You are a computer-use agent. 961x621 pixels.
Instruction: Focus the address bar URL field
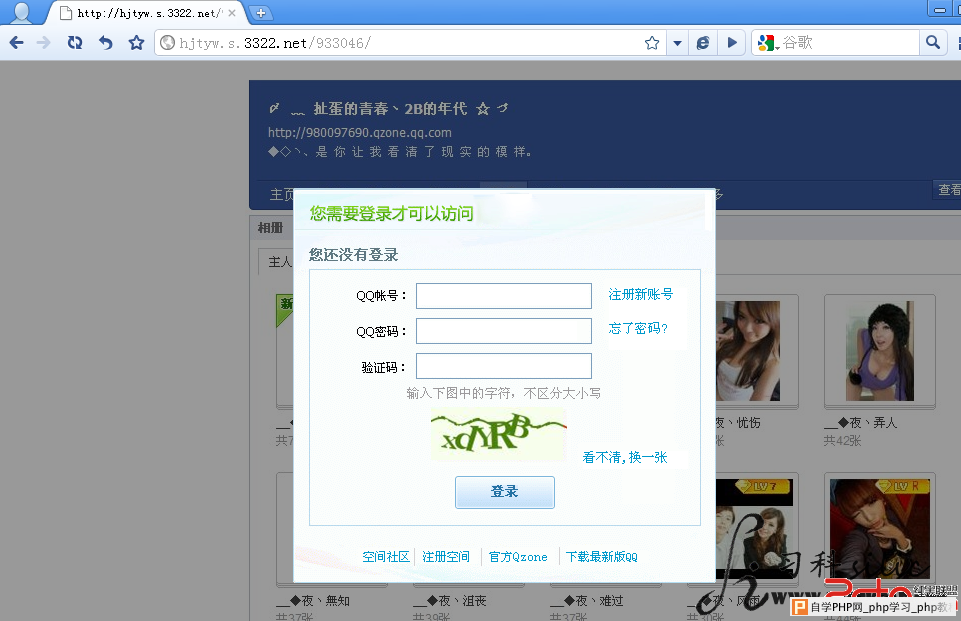pos(408,43)
